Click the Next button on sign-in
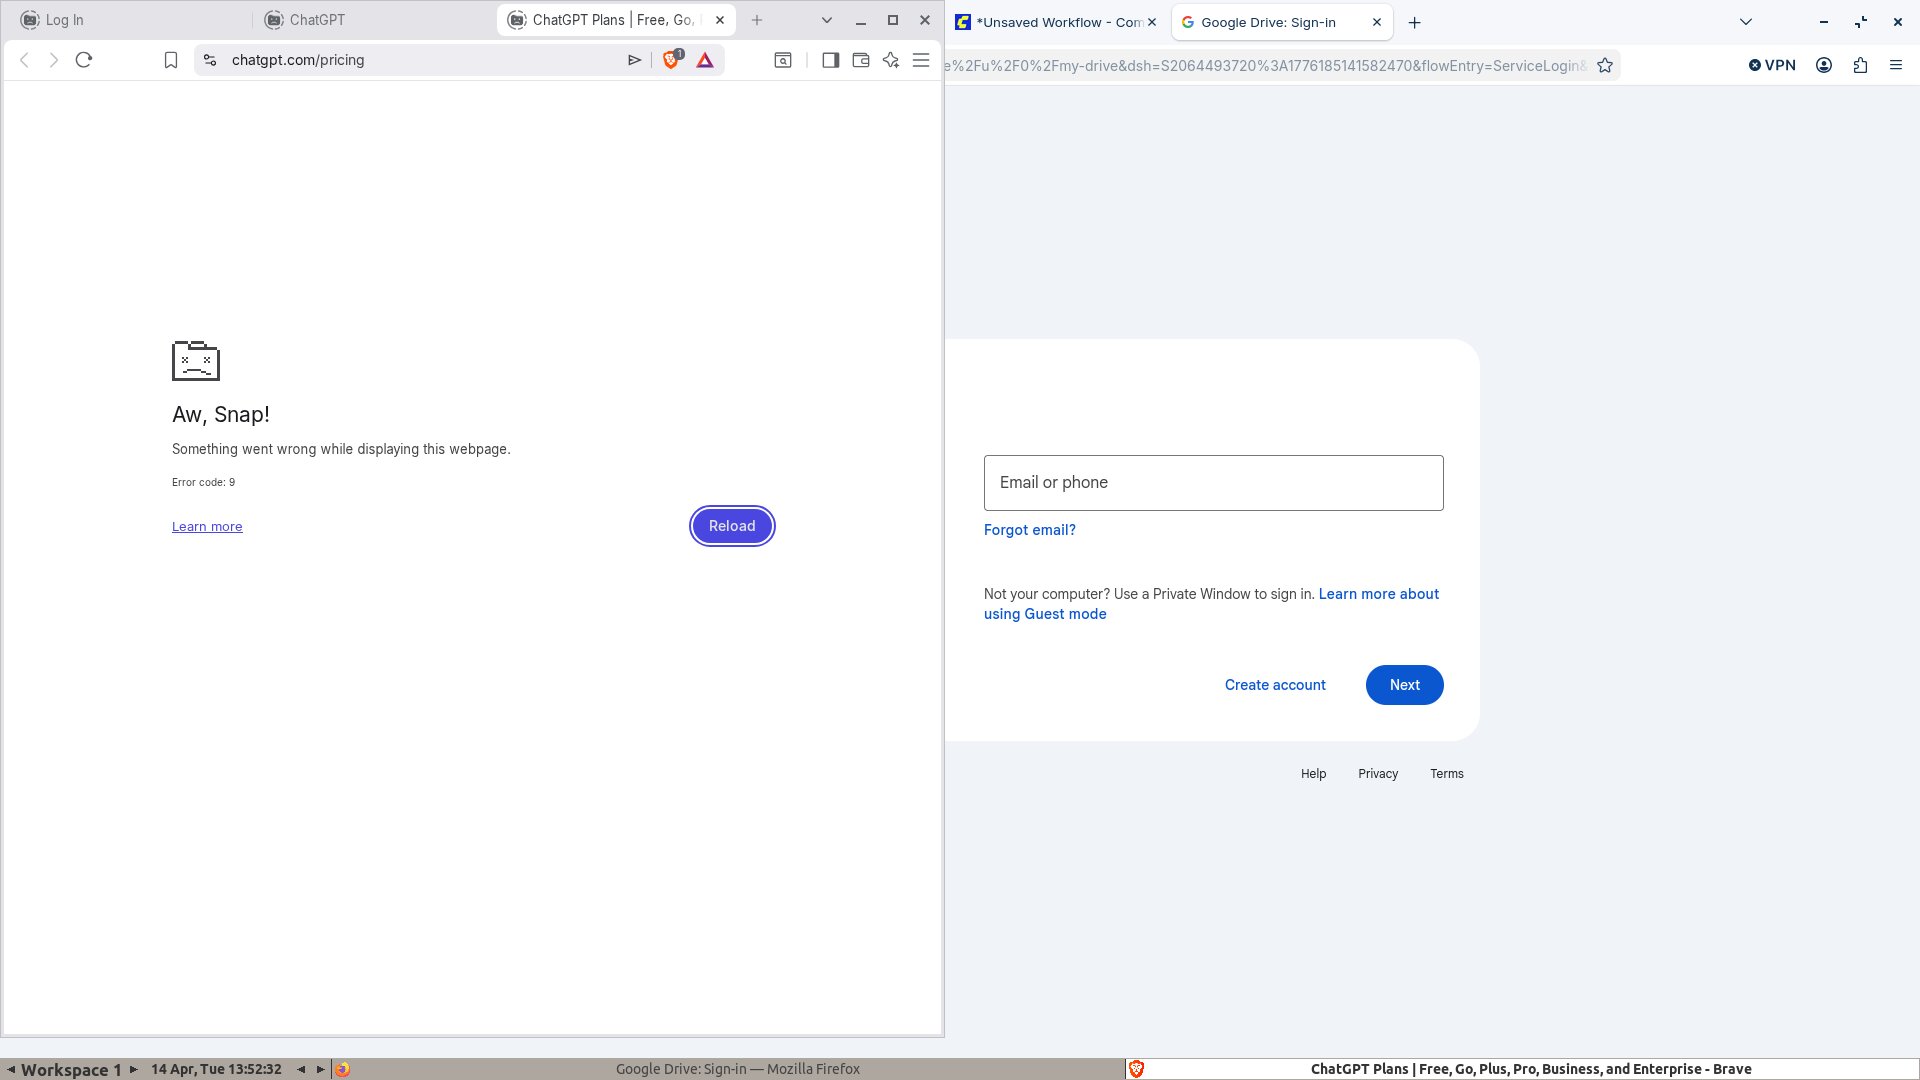Image resolution: width=1920 pixels, height=1080 pixels. pos(1405,685)
